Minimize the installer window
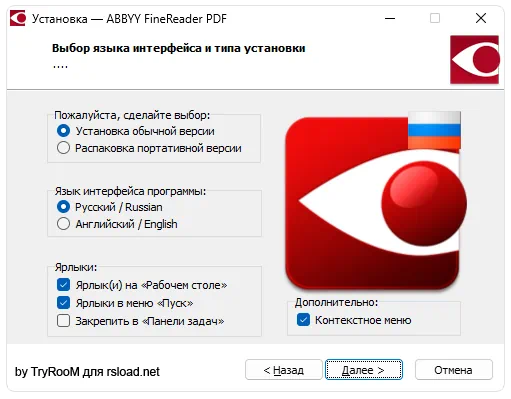 click(x=390, y=18)
